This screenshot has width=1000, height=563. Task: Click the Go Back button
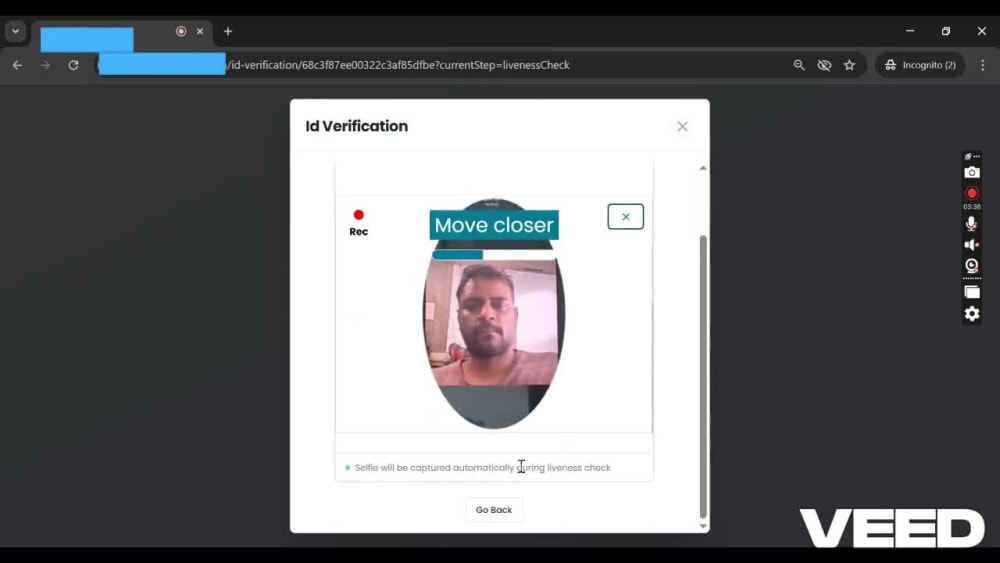[494, 509]
